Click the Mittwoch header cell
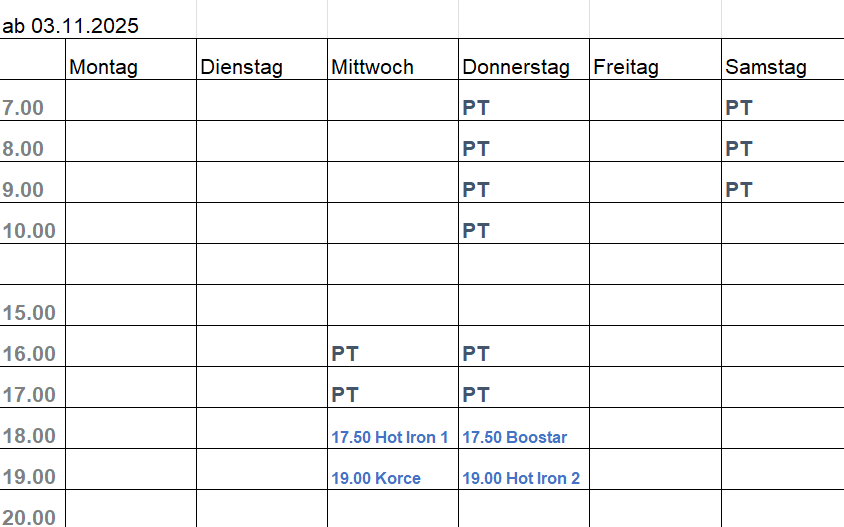This screenshot has height=527, width=844. point(371,67)
